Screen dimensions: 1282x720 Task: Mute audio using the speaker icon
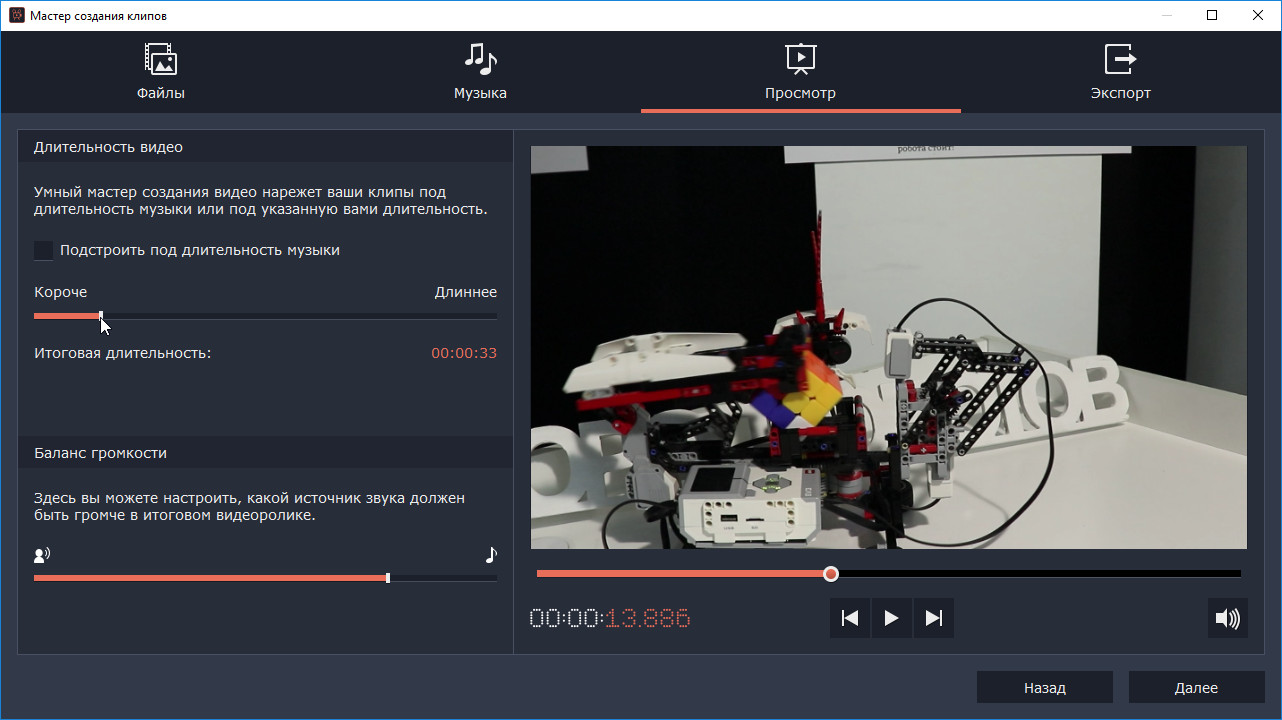click(1227, 618)
